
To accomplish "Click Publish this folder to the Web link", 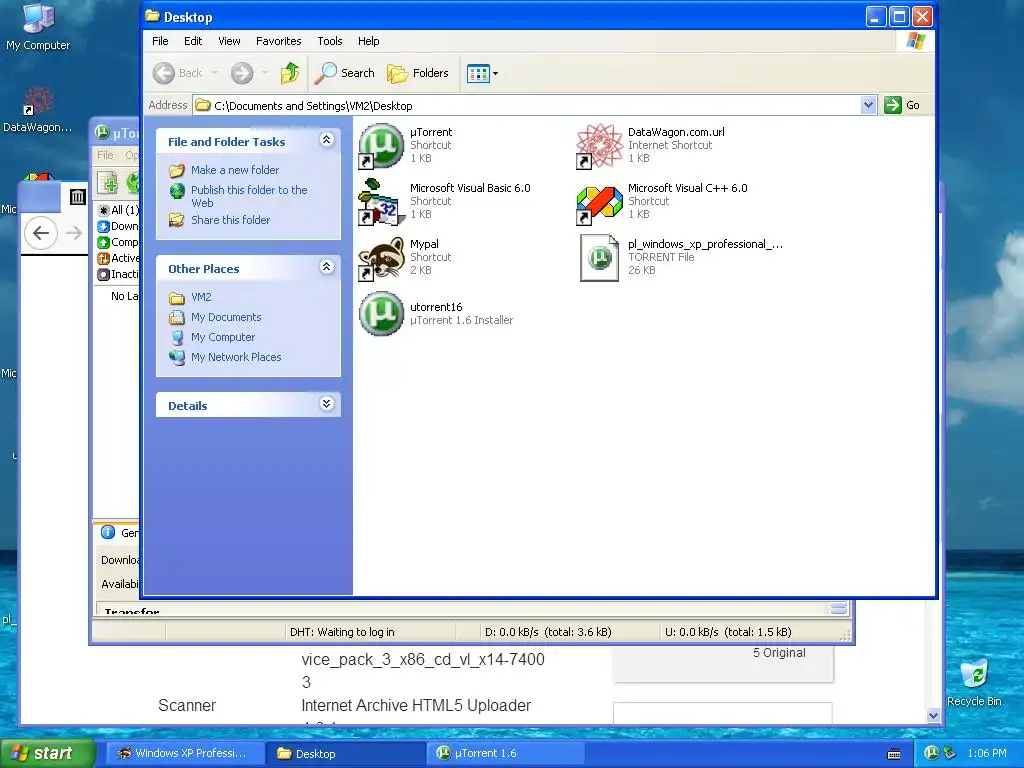I will tap(249, 197).
